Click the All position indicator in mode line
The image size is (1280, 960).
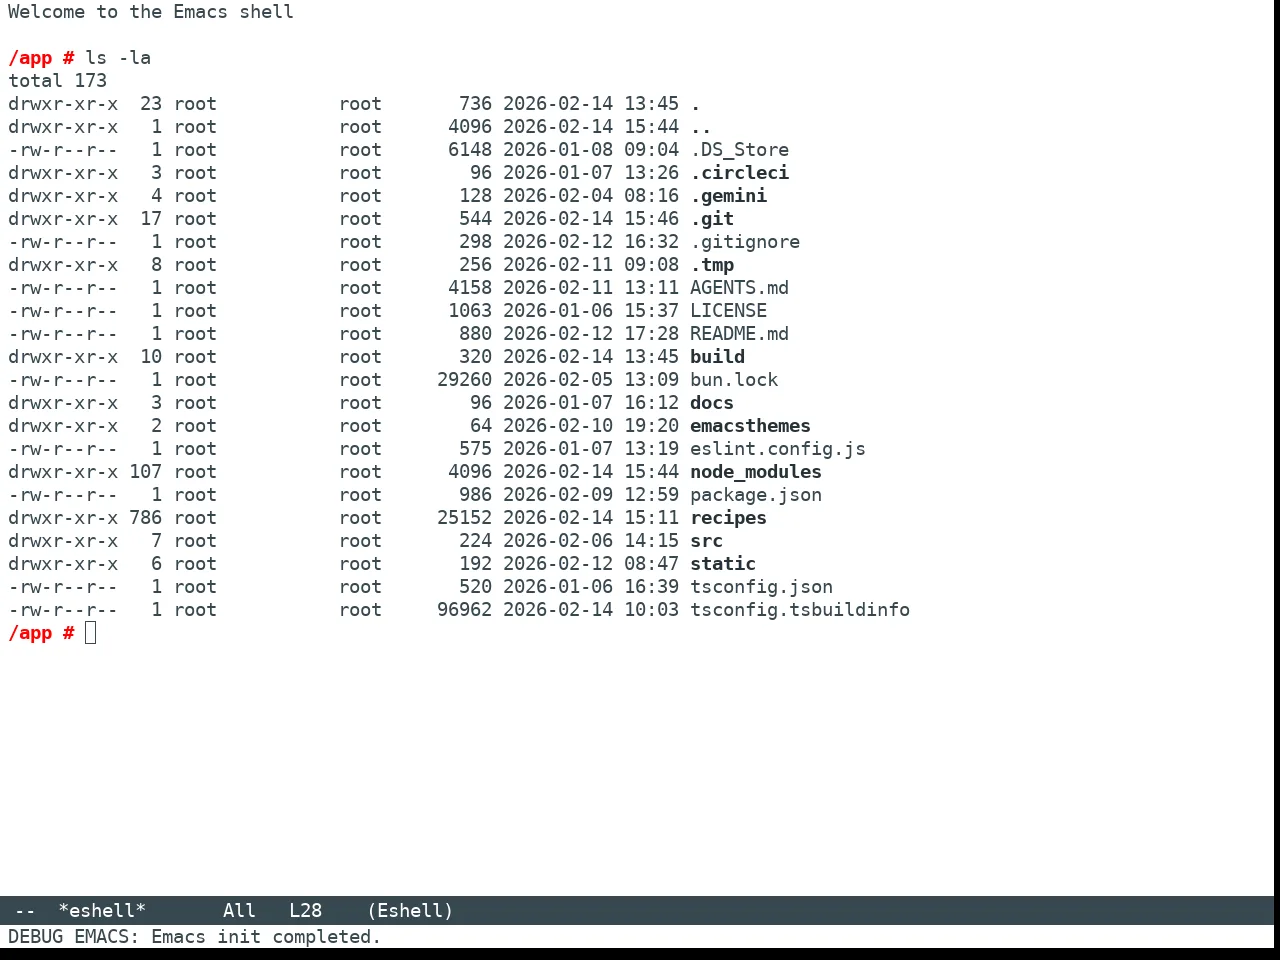pos(239,911)
